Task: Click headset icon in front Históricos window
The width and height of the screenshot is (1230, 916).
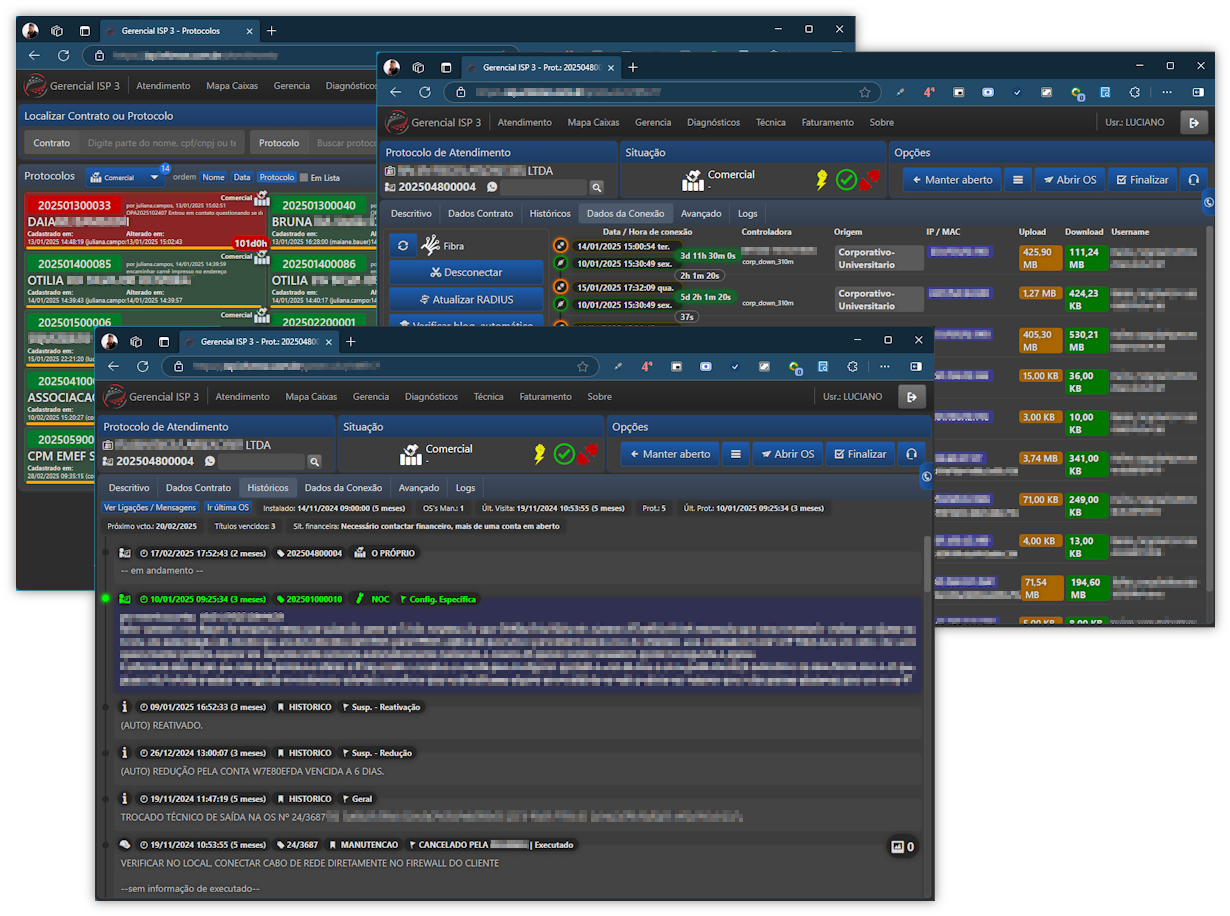Action: [x=911, y=454]
